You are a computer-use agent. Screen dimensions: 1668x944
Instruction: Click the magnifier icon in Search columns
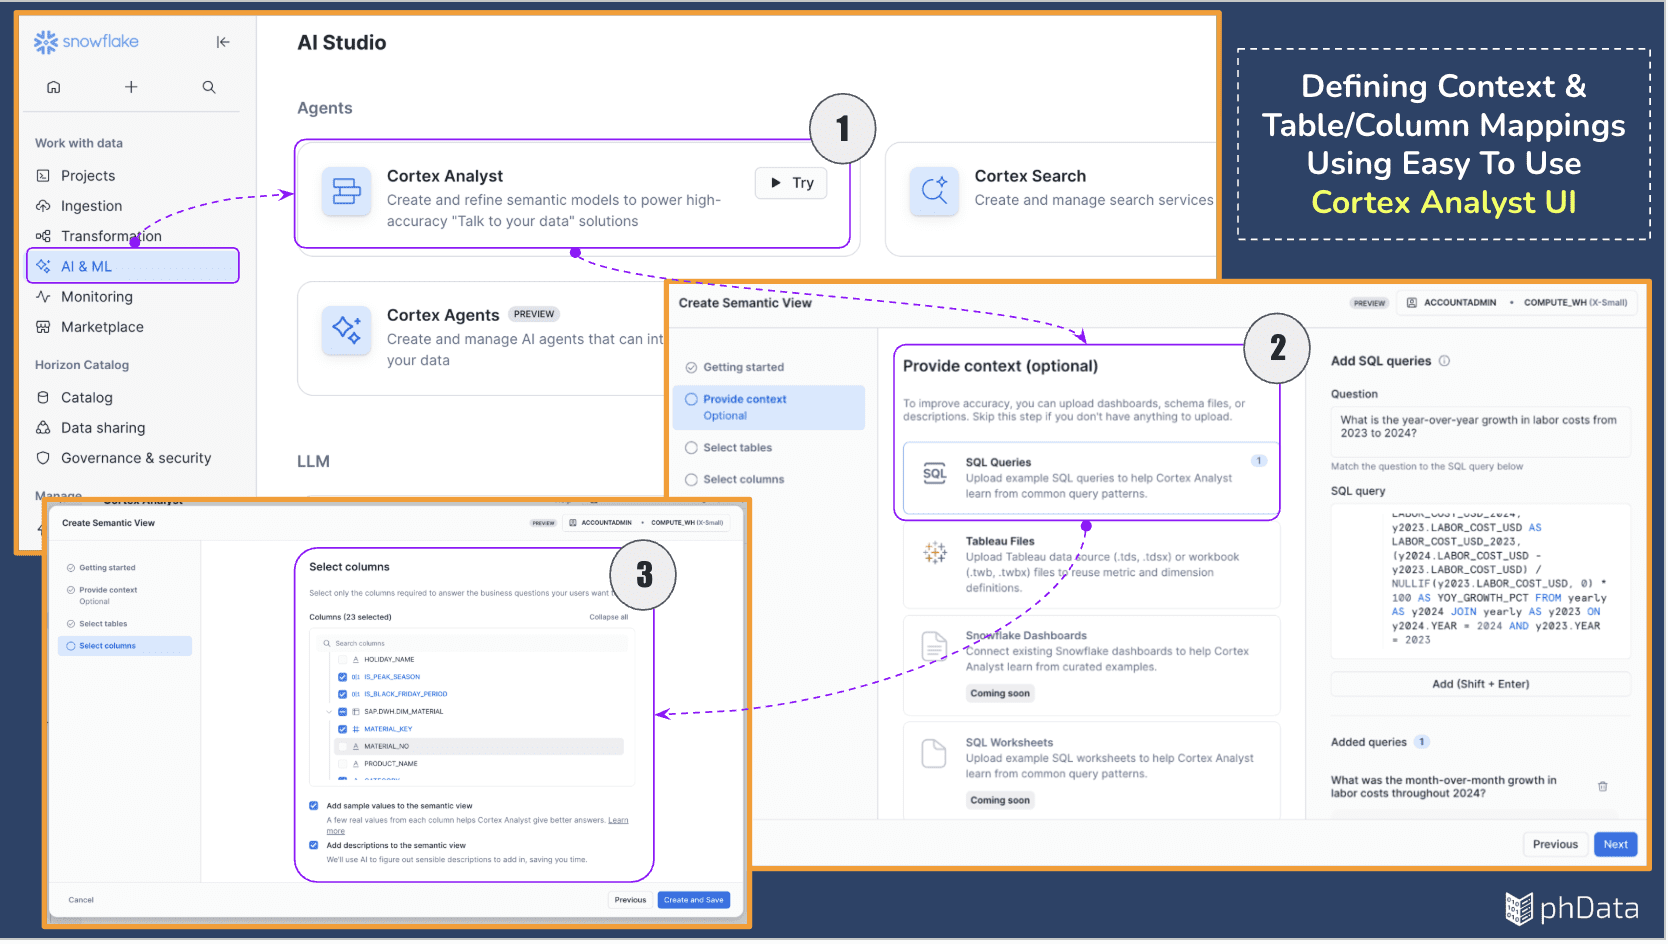(327, 644)
